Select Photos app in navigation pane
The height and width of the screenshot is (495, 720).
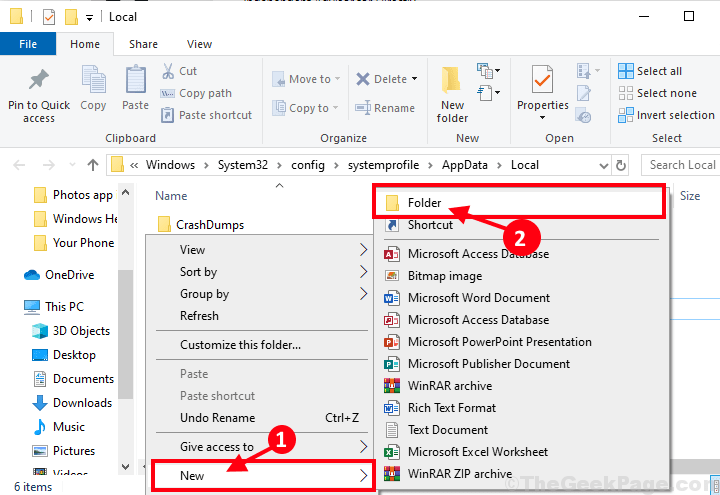coord(74,195)
